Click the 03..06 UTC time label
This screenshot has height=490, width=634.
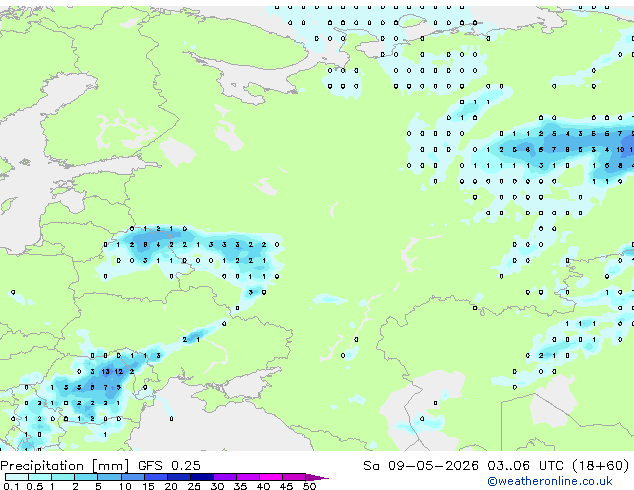(x=525, y=466)
